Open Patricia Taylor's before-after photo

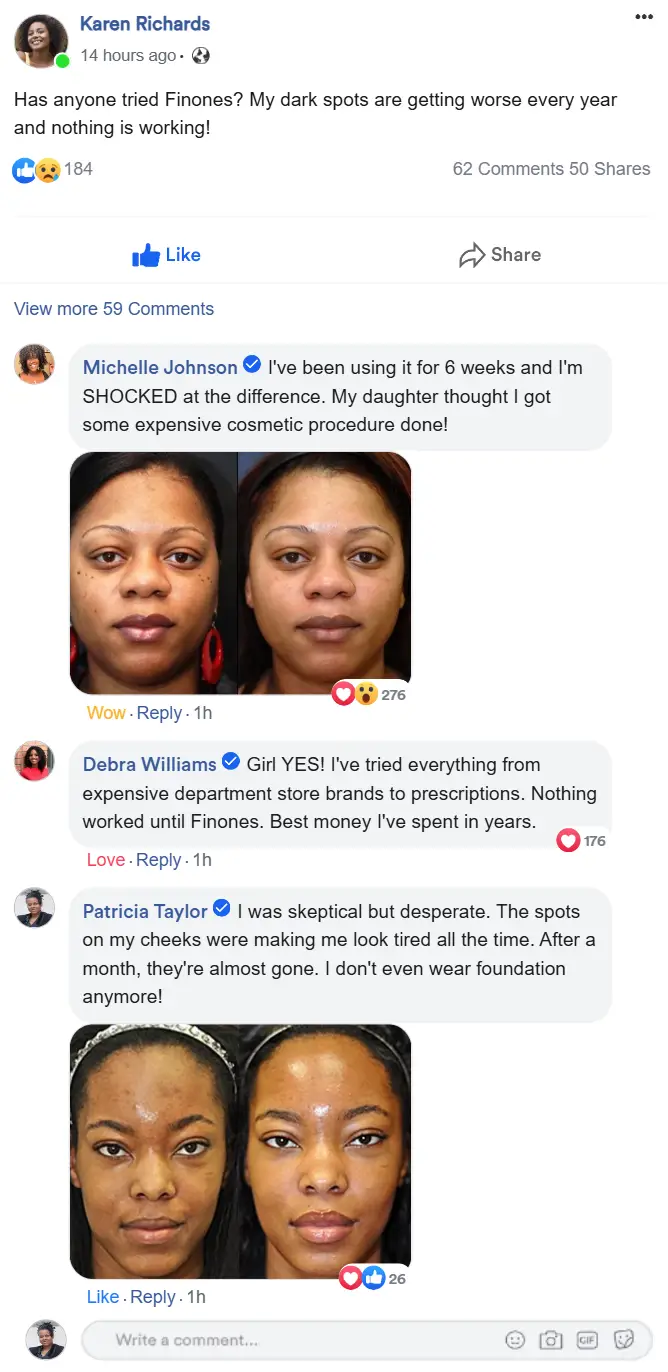[x=240, y=1151]
